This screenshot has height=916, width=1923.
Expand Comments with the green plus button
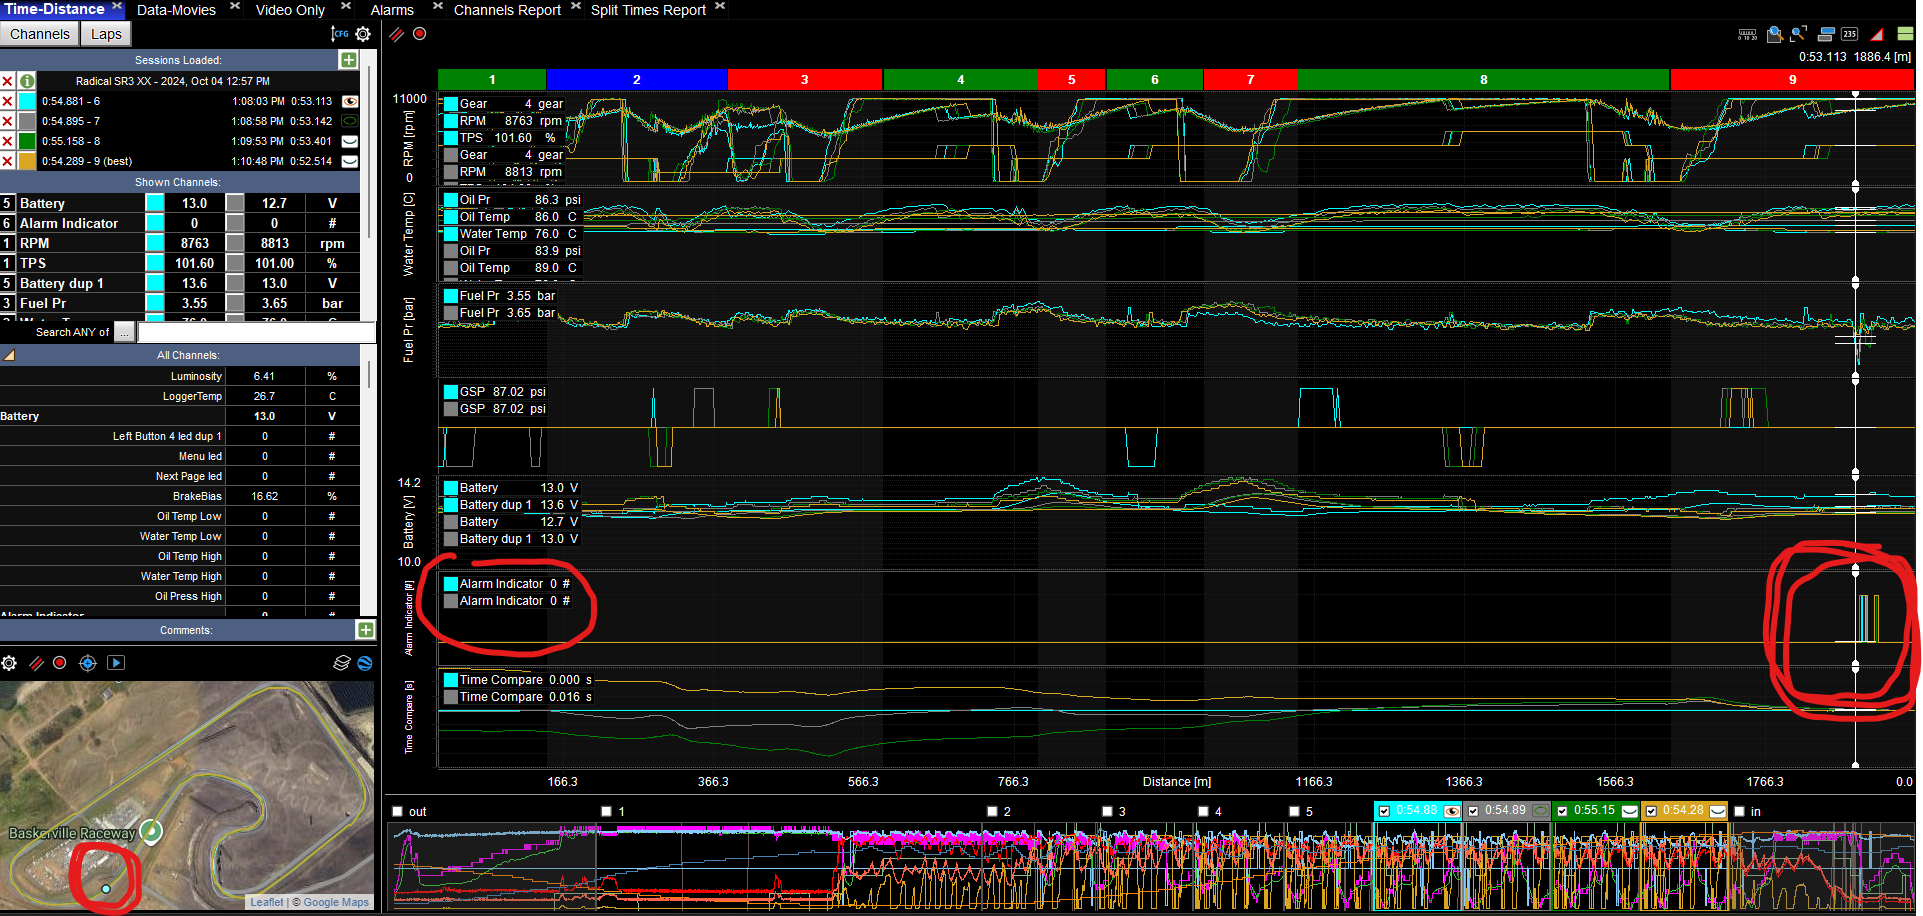(x=365, y=630)
